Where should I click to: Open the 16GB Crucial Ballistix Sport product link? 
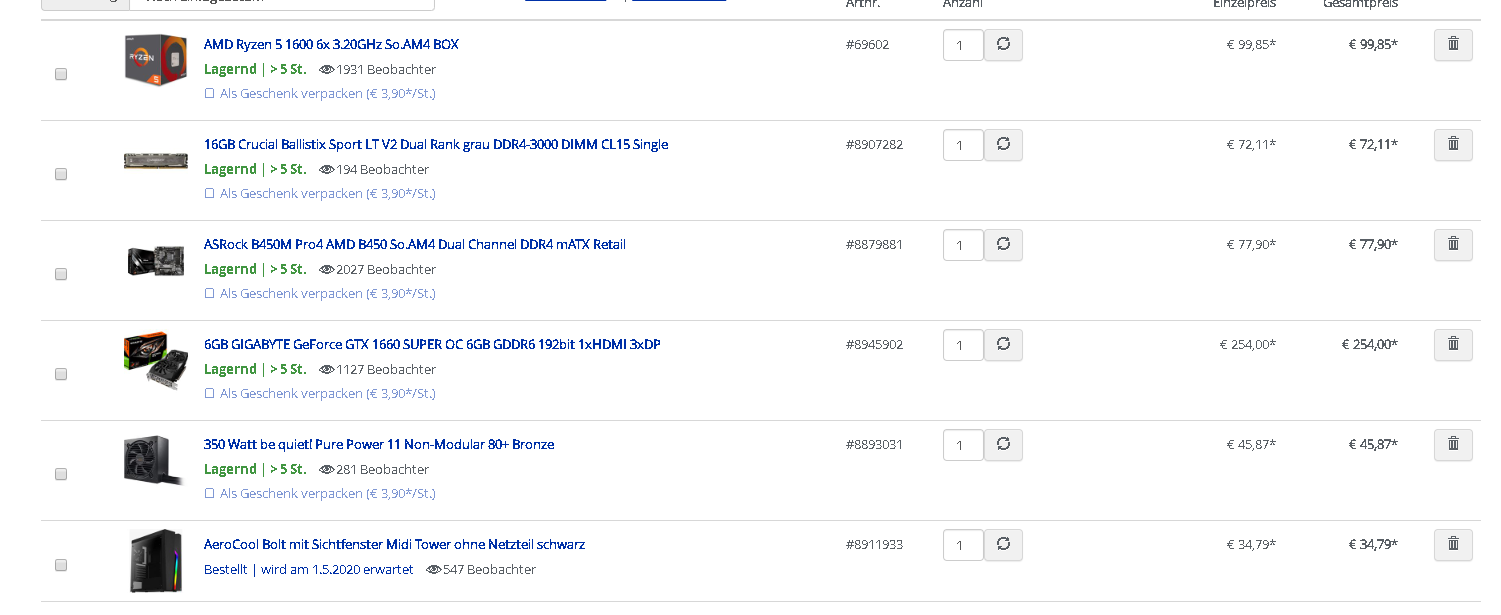pyautogui.click(x=435, y=145)
